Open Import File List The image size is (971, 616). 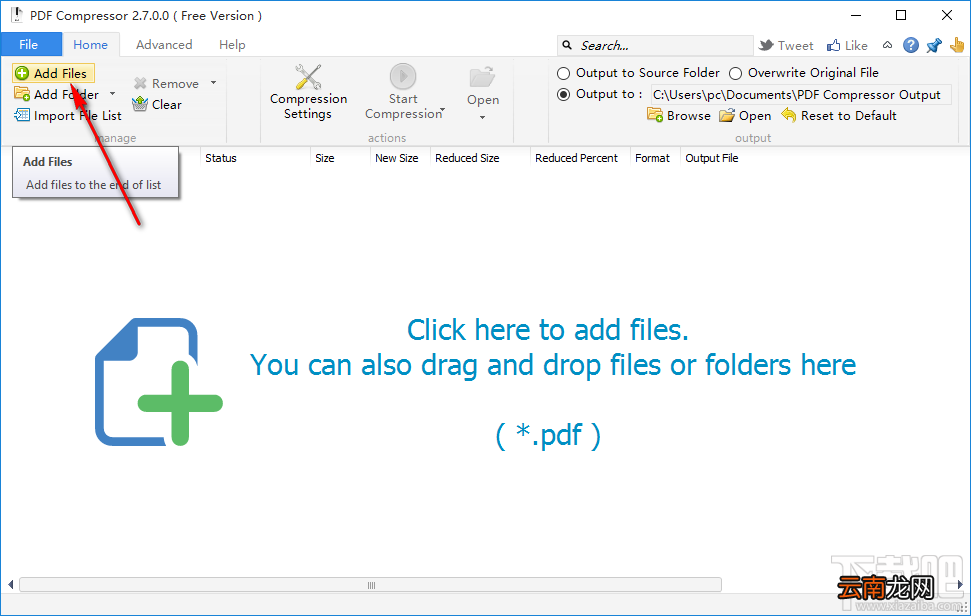(67, 115)
